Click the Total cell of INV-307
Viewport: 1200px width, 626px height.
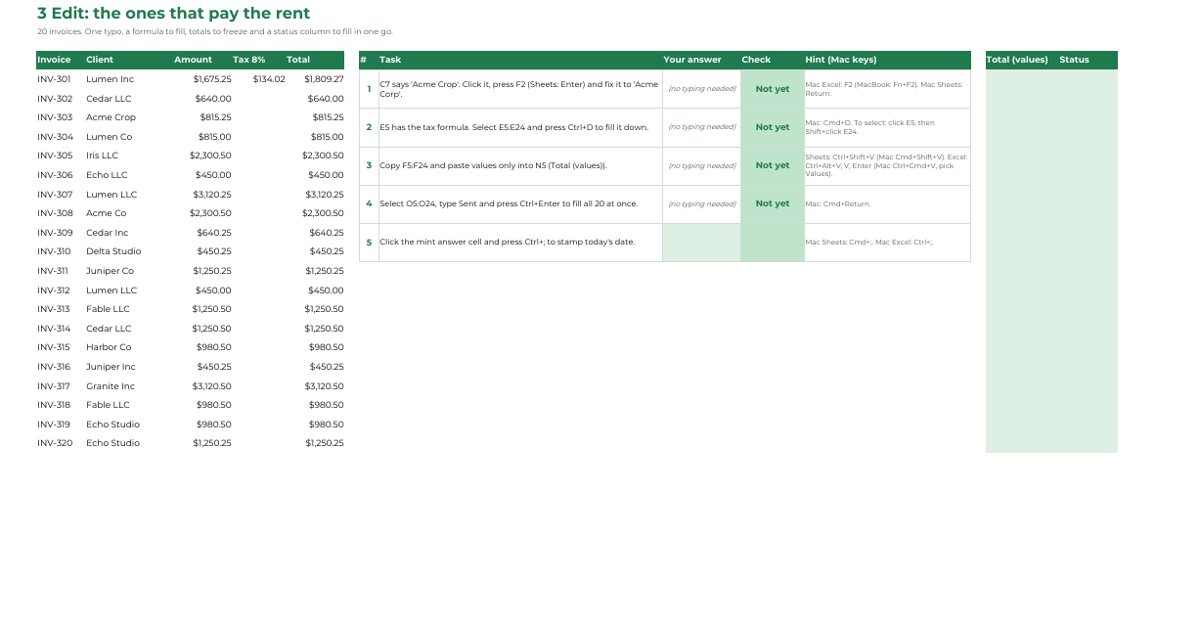click(316, 195)
